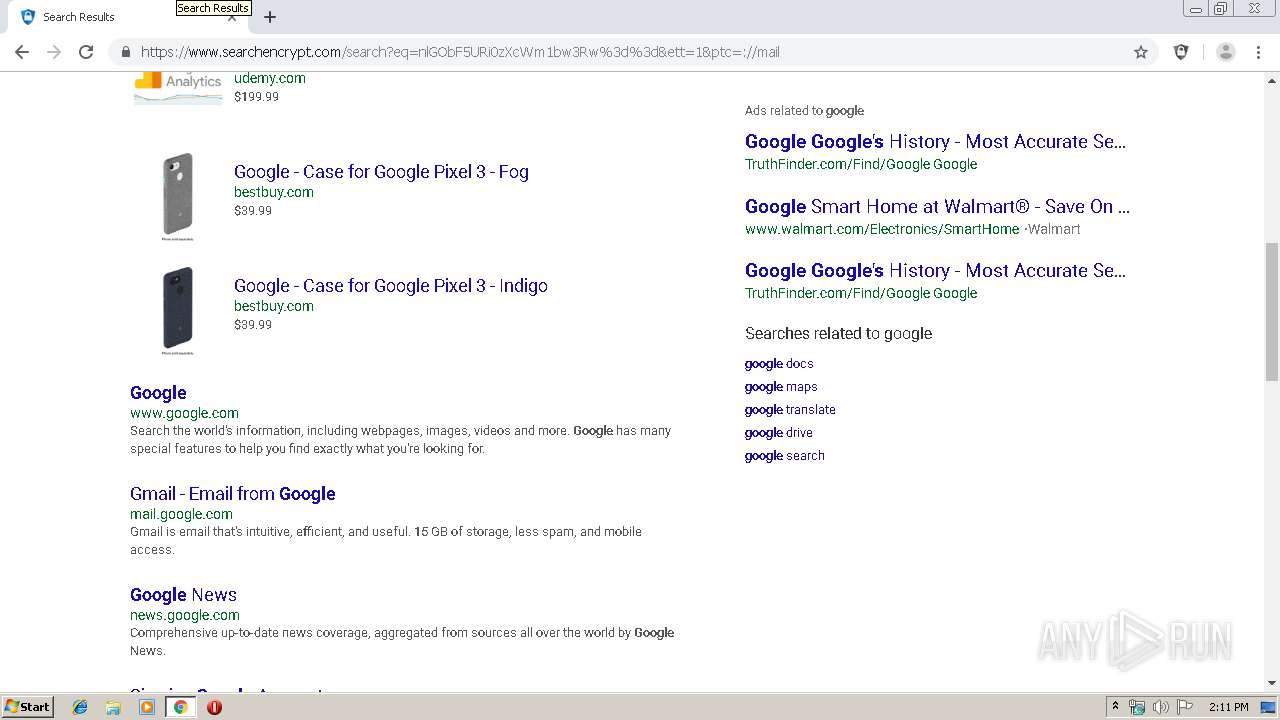Click the network tray icon
The image size is (1280, 720).
(x=1137, y=707)
